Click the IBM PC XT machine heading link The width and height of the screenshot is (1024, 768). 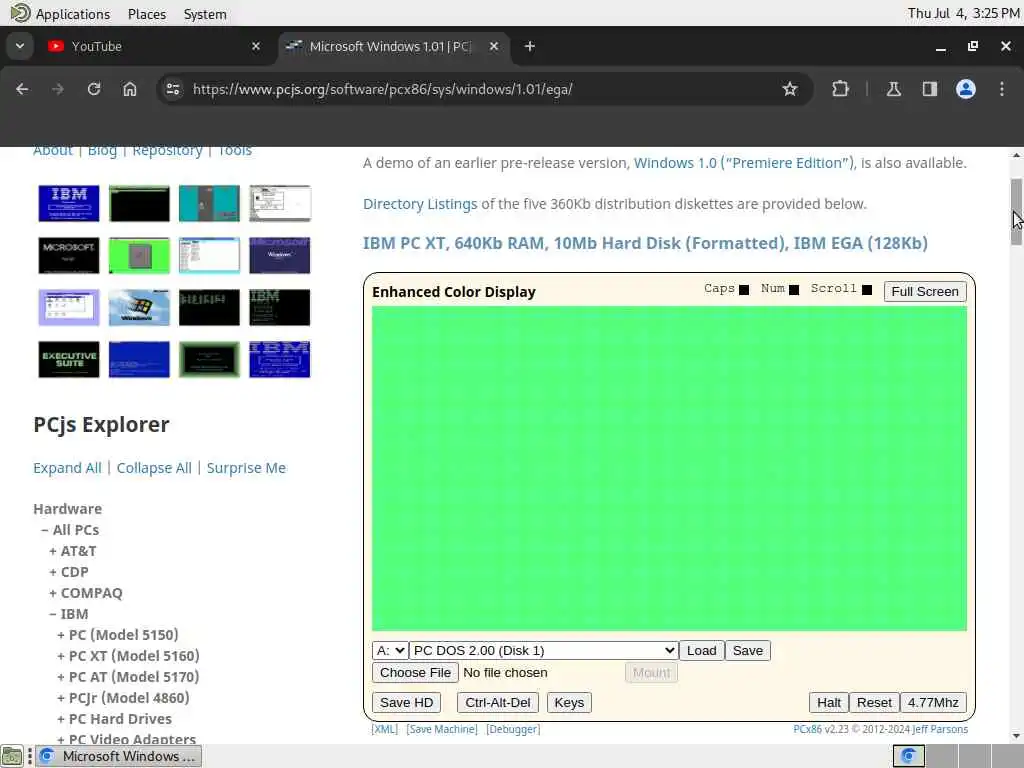645,243
